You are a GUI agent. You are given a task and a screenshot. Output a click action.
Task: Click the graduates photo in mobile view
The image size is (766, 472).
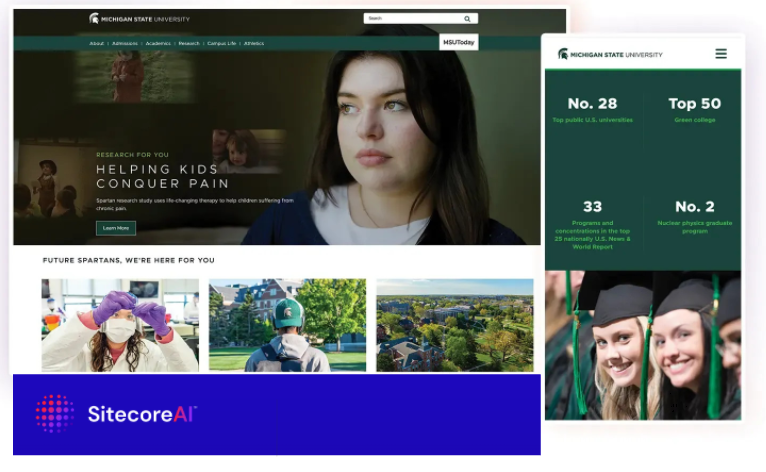[x=643, y=345]
